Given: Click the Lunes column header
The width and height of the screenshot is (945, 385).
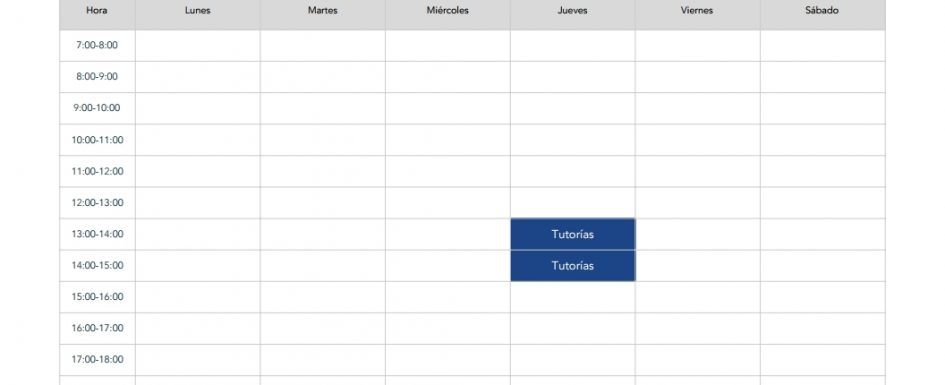Looking at the screenshot, I should [x=198, y=11].
